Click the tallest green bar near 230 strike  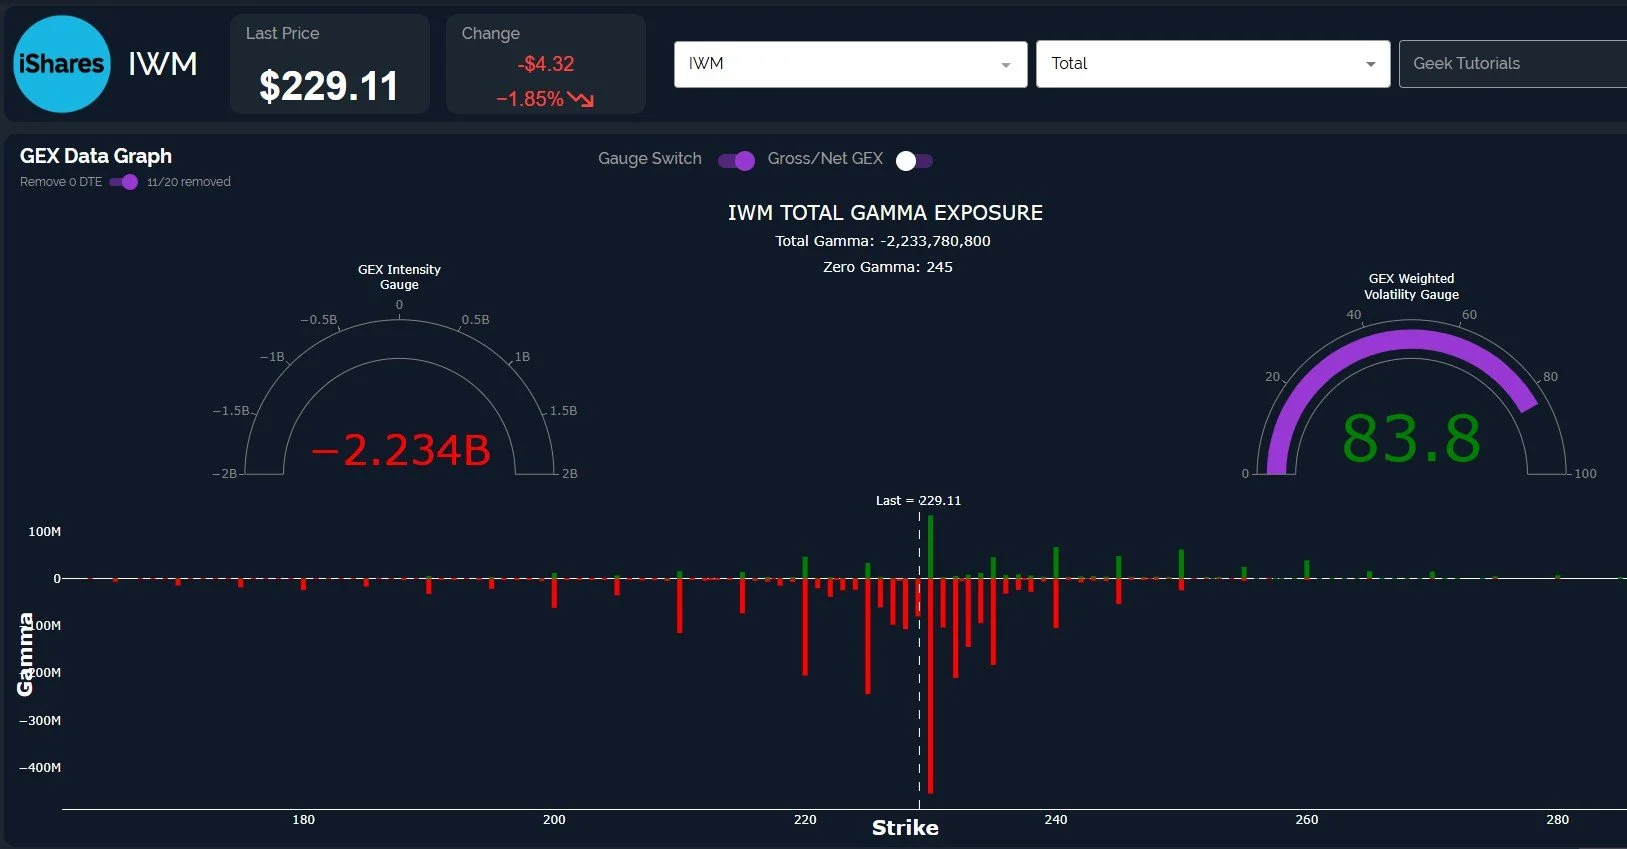pyautogui.click(x=931, y=547)
